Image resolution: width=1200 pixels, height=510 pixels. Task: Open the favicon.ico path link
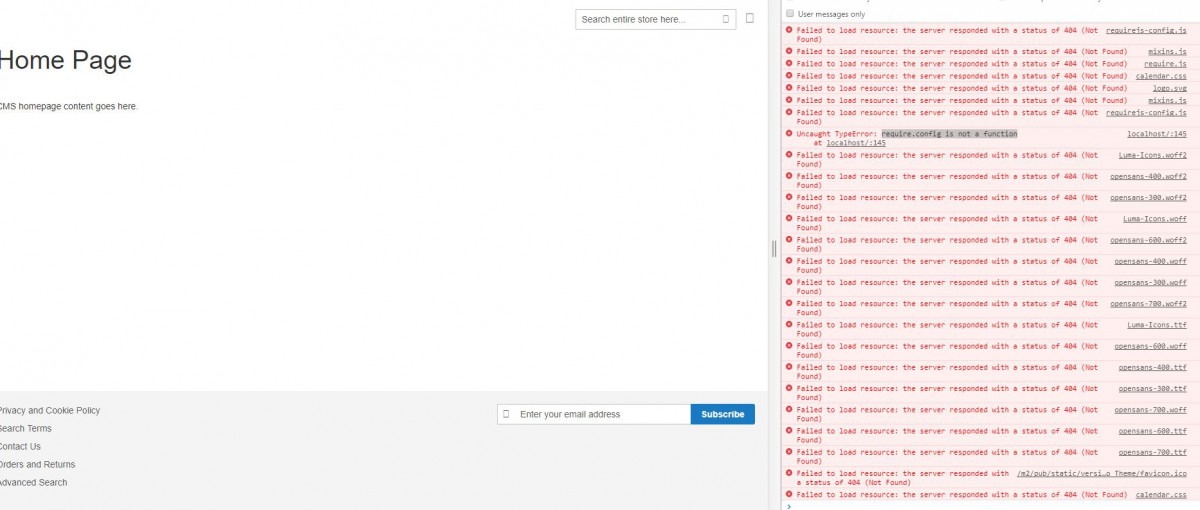point(1101,473)
